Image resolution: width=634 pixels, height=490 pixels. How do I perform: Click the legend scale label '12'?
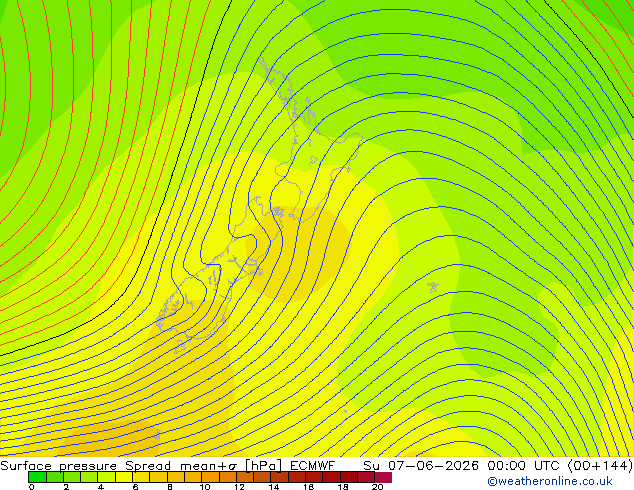tap(239, 487)
